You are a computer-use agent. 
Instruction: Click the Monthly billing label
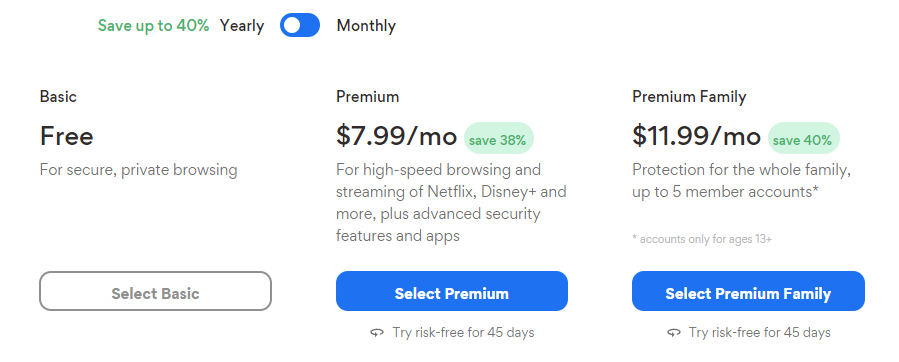(366, 26)
